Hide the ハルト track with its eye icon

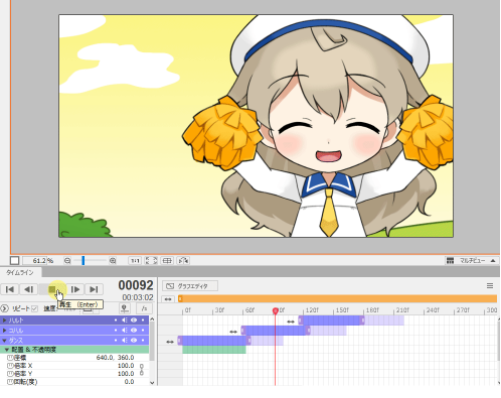point(134,320)
